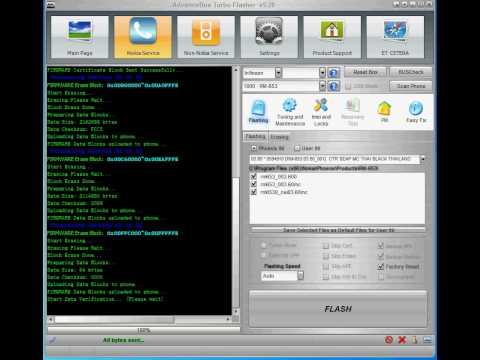Toggle the greyed USB Mode checkbox
Screen dimensions: 480x360
(348, 86)
